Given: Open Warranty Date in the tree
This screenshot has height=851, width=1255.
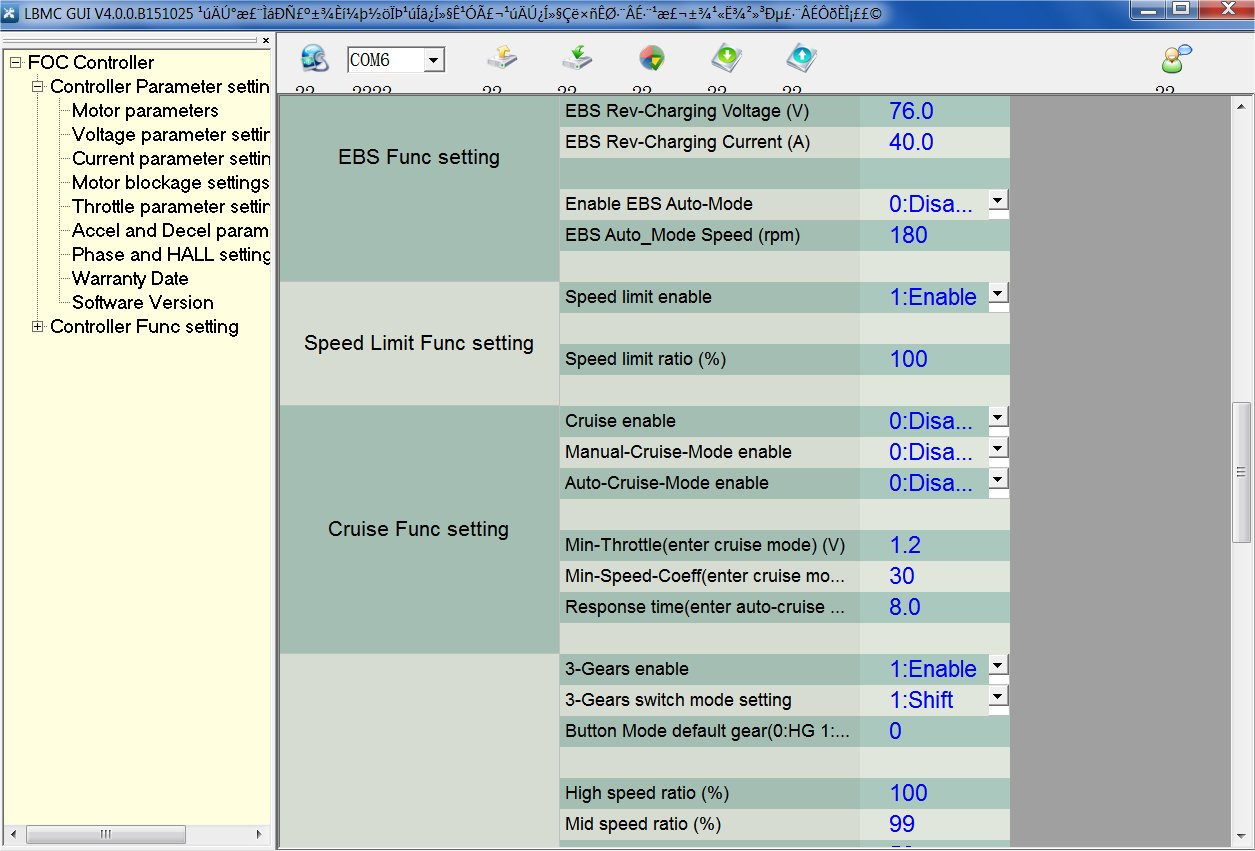Looking at the screenshot, I should (130, 279).
